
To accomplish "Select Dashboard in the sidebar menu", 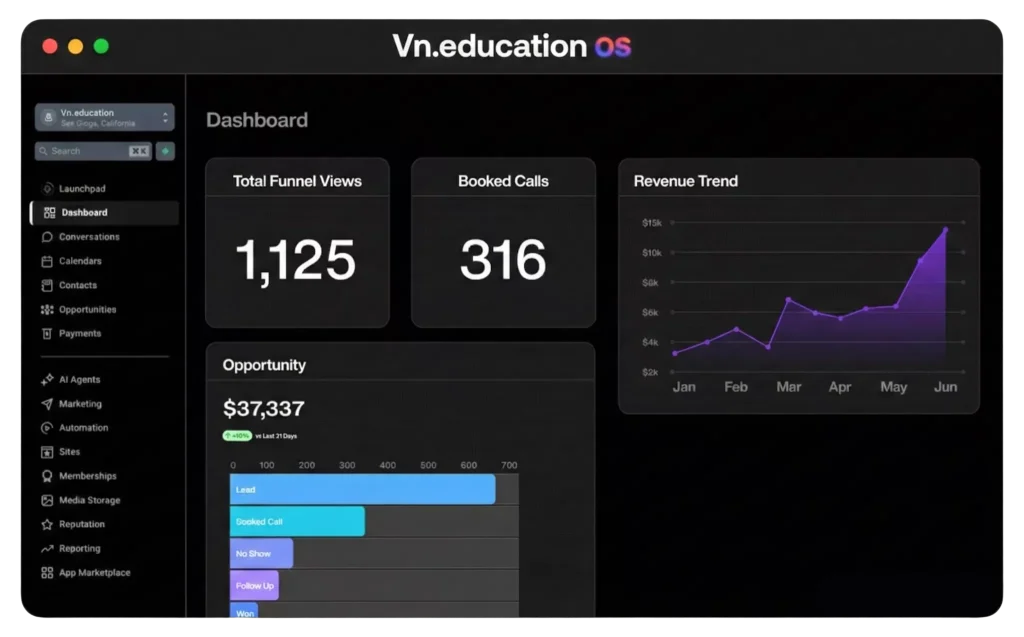I will (x=84, y=213).
